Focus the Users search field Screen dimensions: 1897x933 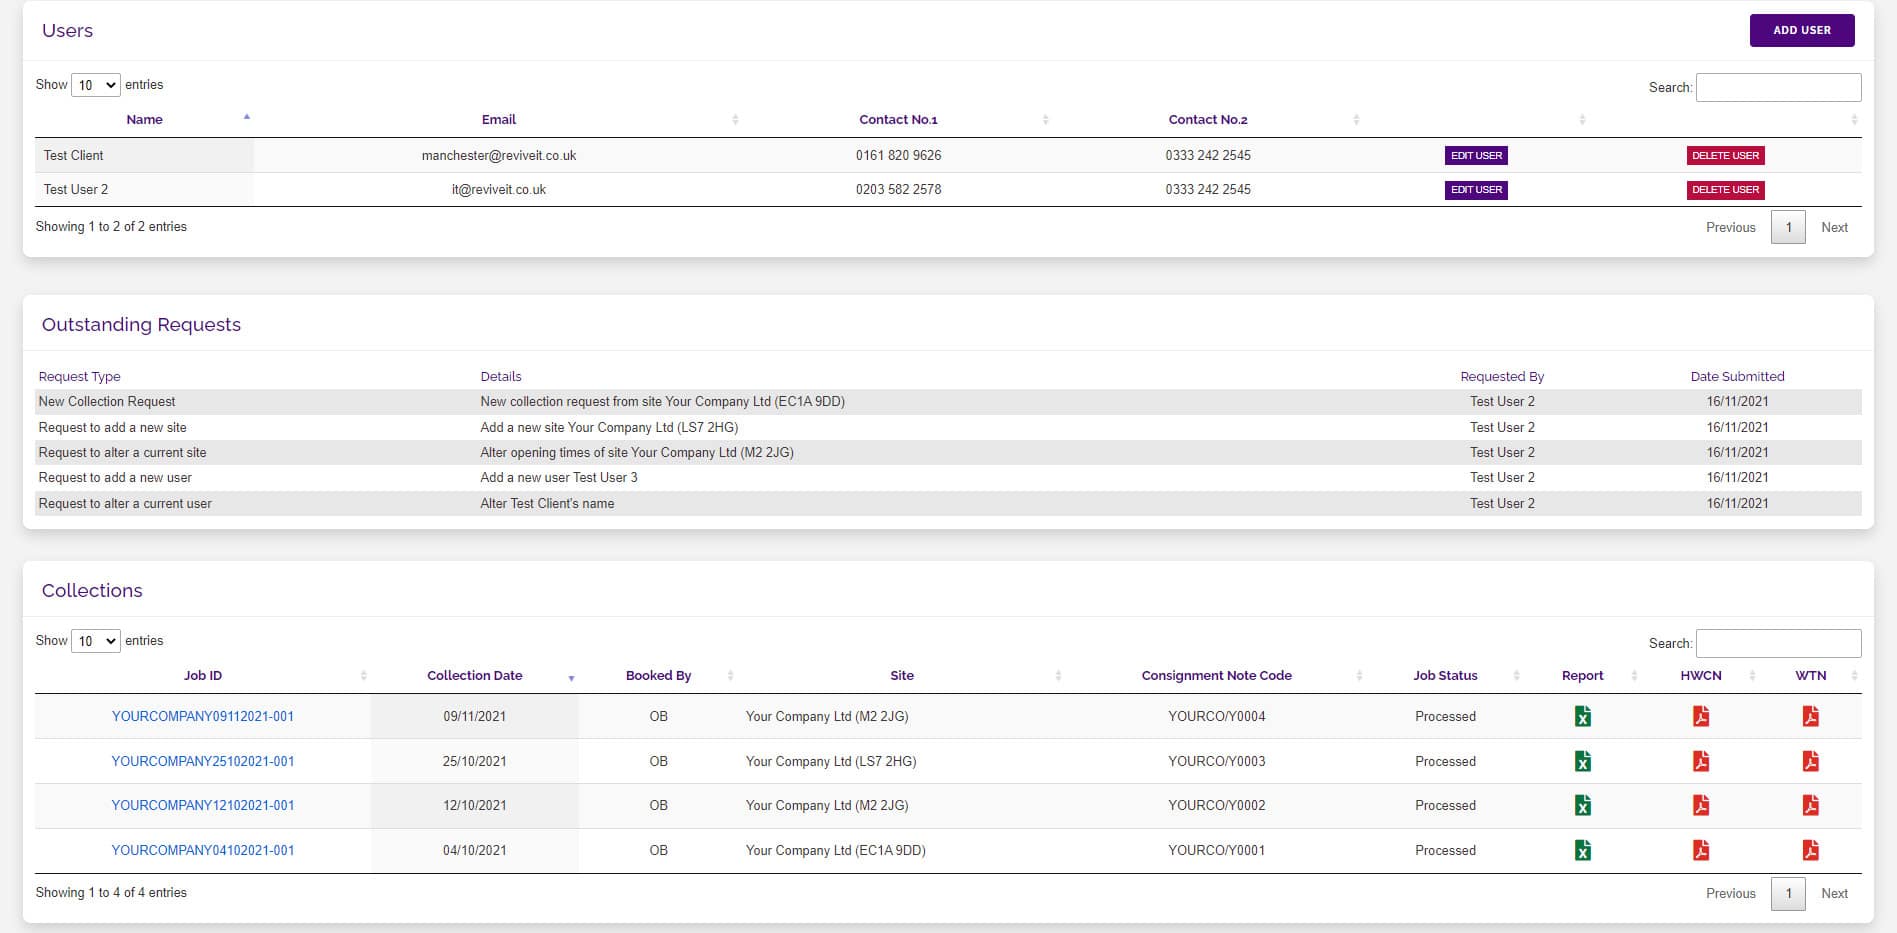point(1778,87)
